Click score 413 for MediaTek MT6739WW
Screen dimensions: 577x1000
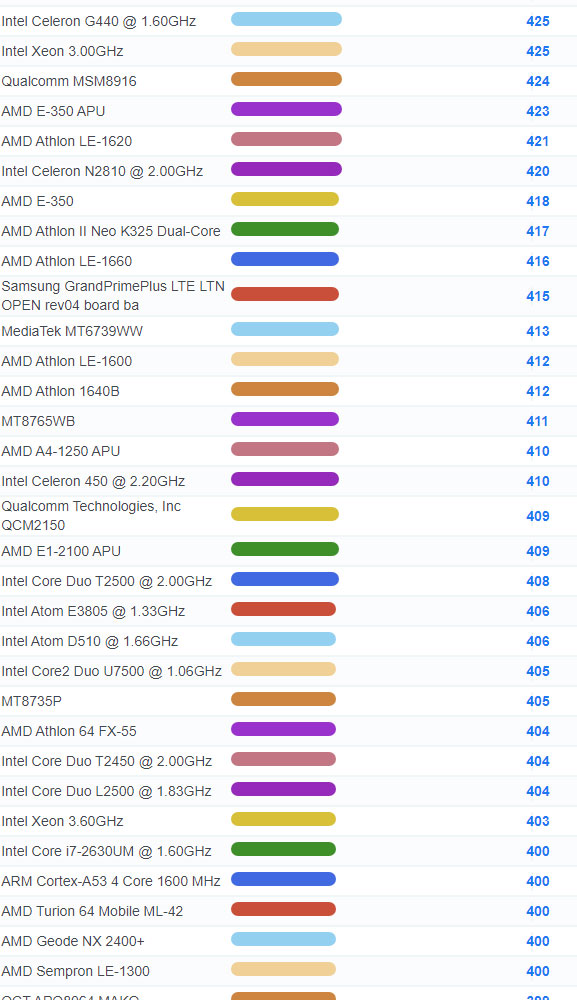click(537, 331)
